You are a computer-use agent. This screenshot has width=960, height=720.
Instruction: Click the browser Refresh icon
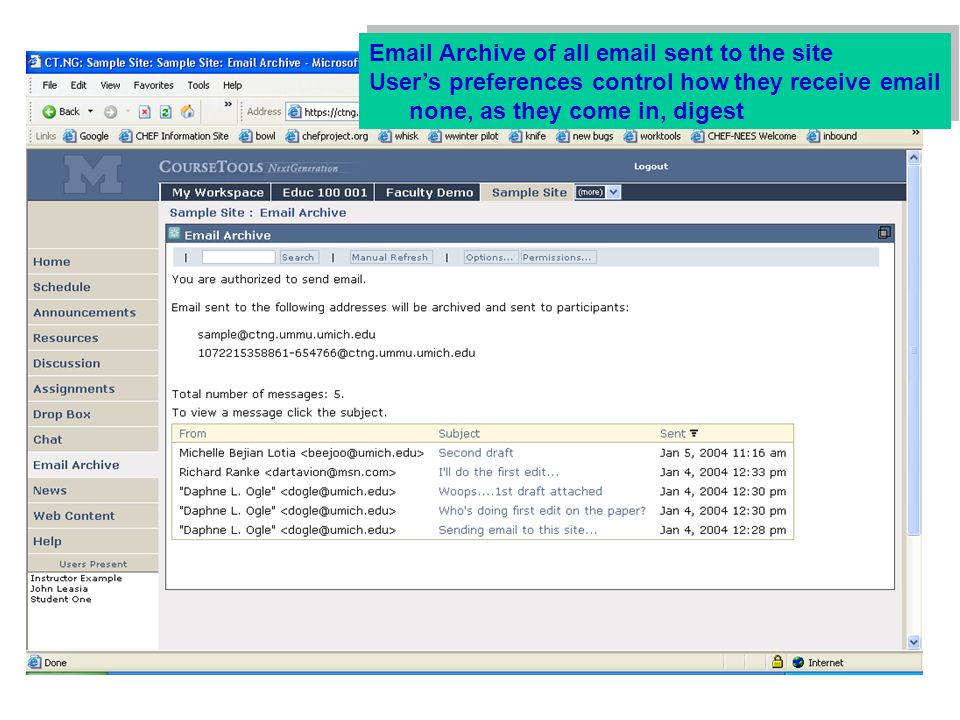coord(165,111)
